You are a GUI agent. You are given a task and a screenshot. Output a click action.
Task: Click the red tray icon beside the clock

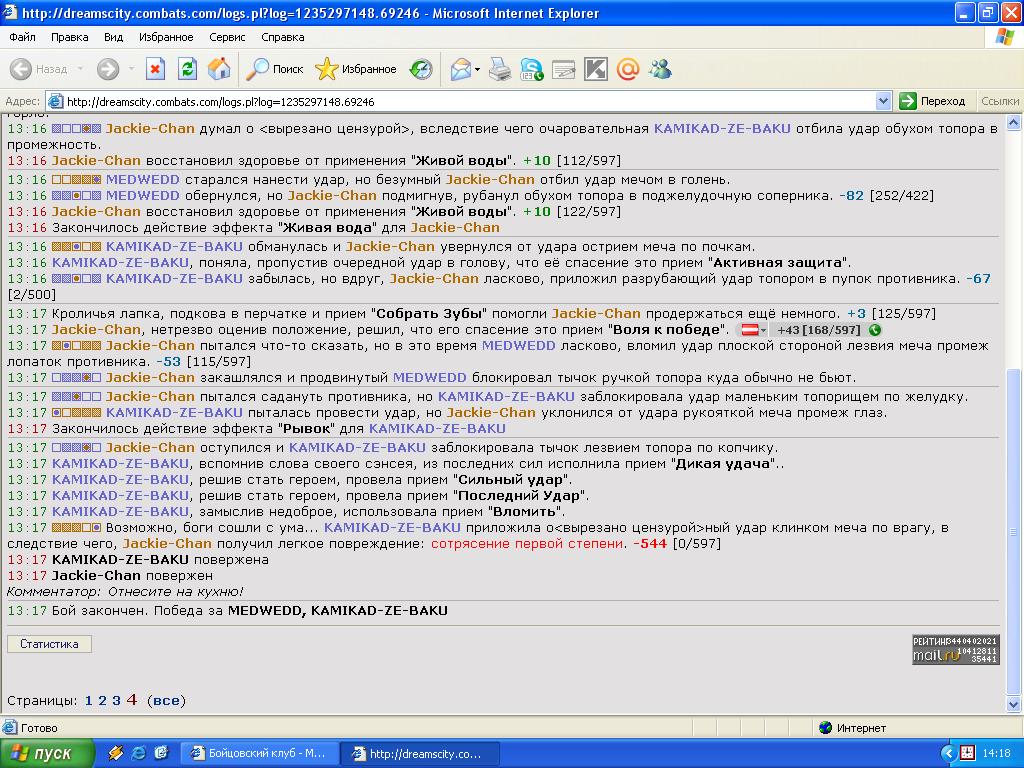(x=968, y=753)
